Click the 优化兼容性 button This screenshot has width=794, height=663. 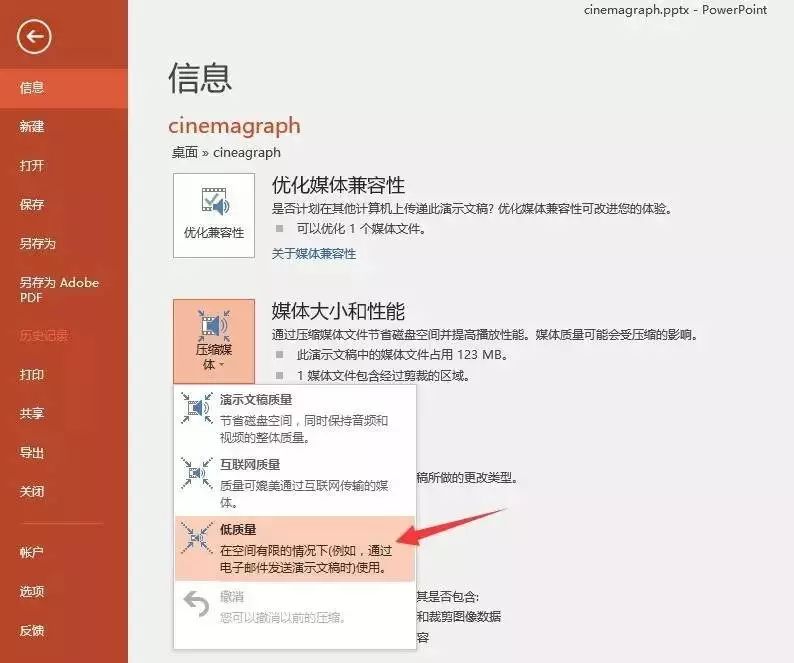point(214,216)
